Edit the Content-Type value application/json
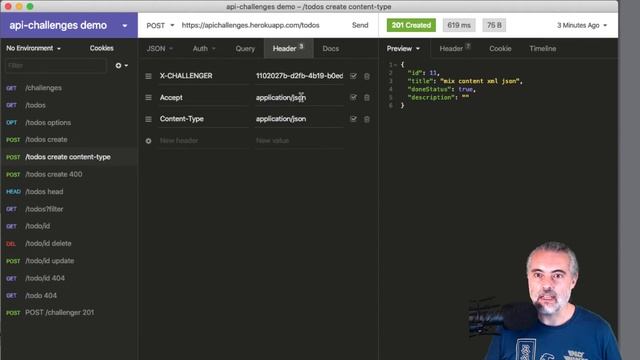The width and height of the screenshot is (640, 360). tap(299, 119)
